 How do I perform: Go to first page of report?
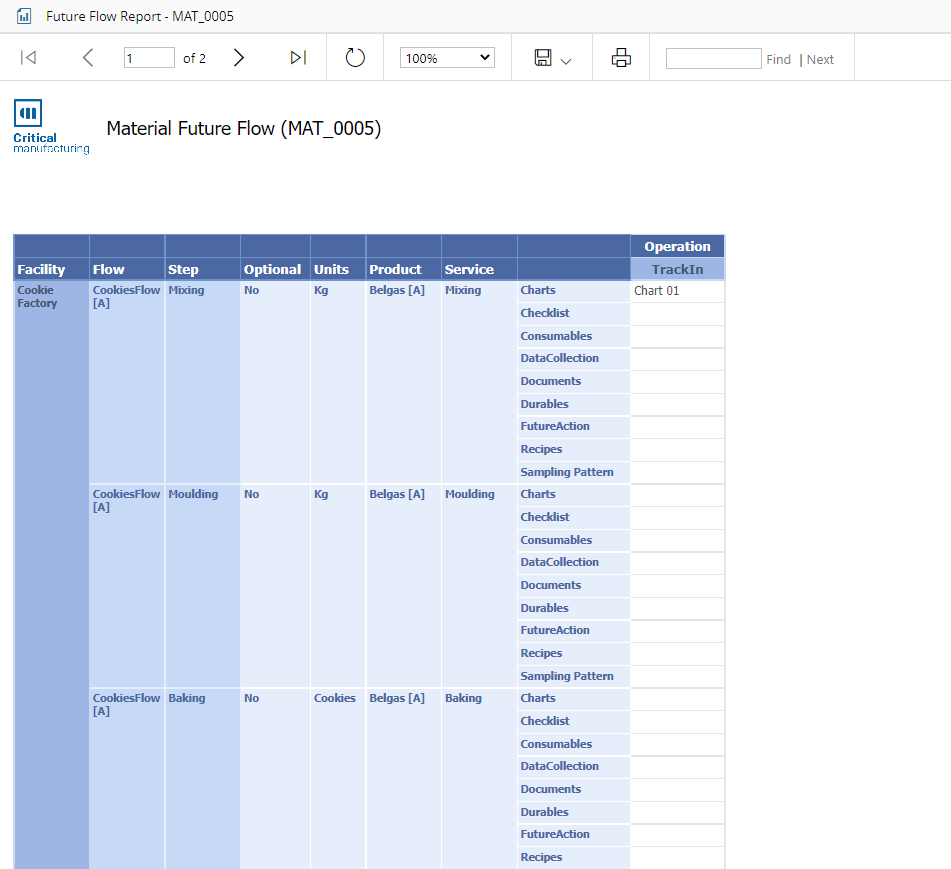click(x=29, y=58)
